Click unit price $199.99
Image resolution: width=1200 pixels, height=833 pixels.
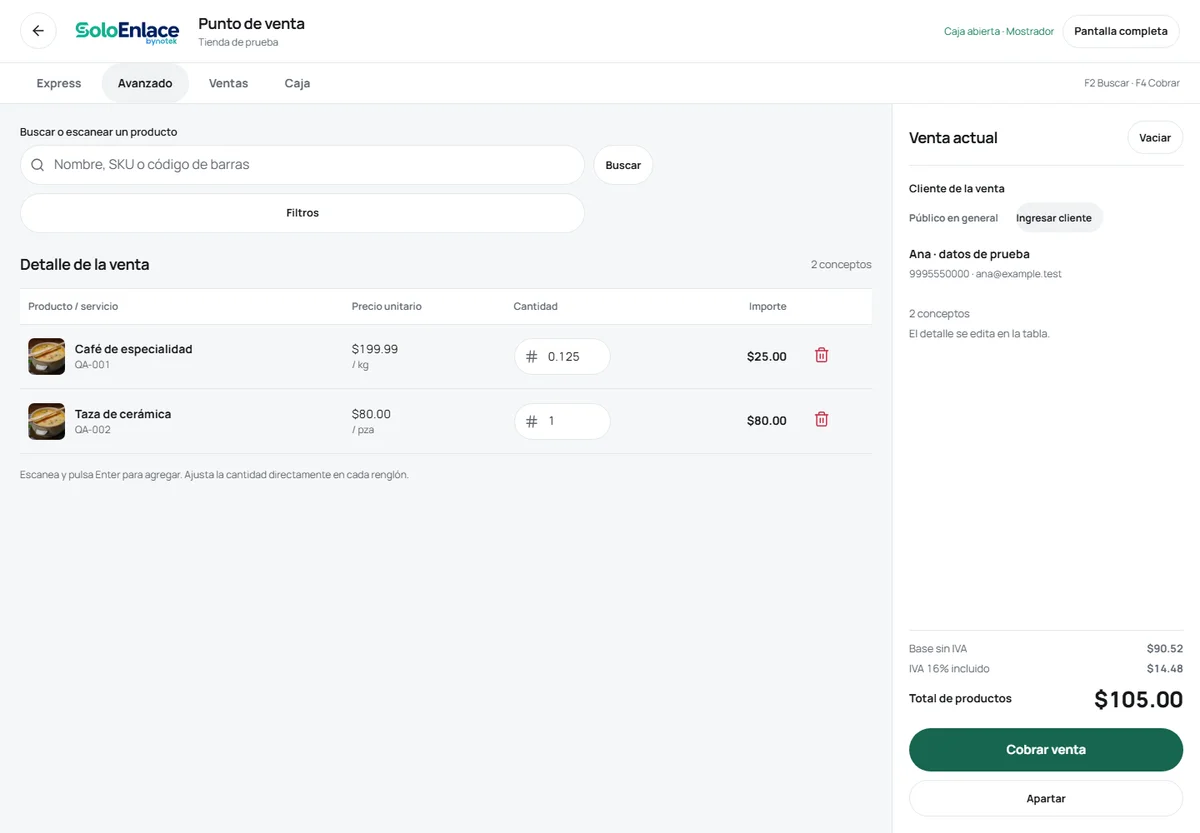(x=375, y=349)
